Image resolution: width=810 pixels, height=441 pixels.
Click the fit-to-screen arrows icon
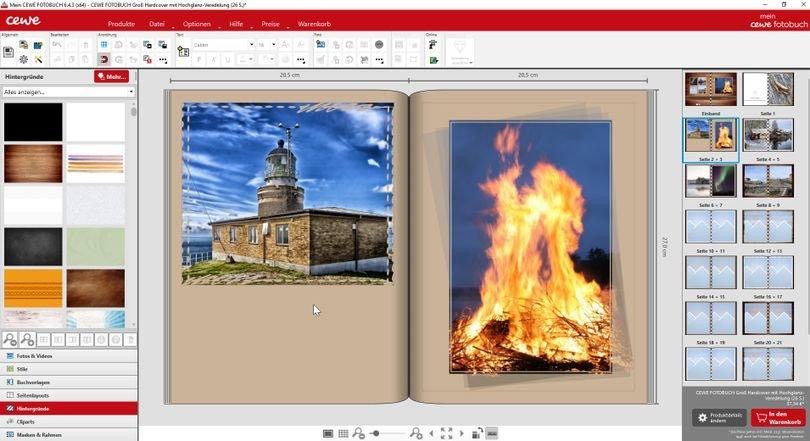pos(446,433)
